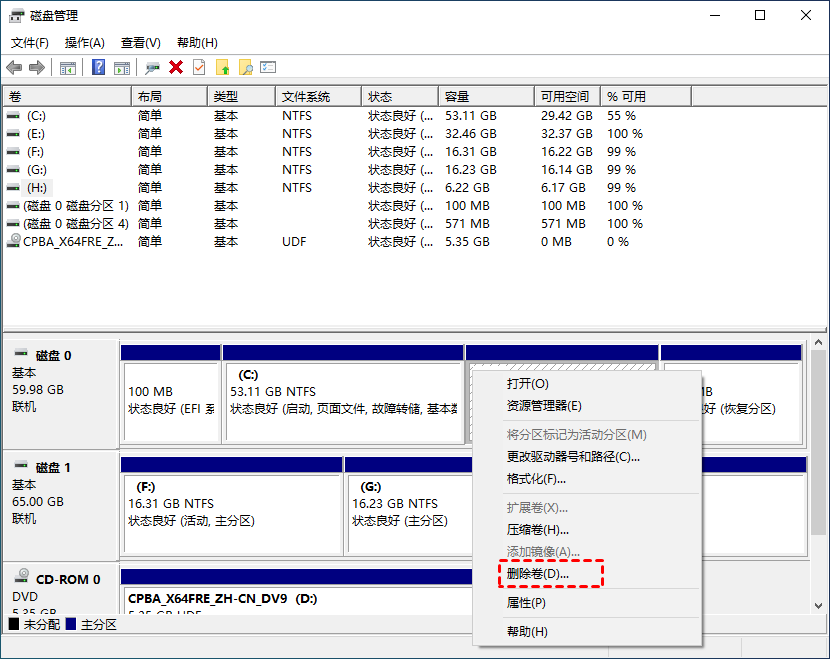The image size is (830, 659).
Task: Click the show/hide action pane toolbar icon
Action: point(123,67)
